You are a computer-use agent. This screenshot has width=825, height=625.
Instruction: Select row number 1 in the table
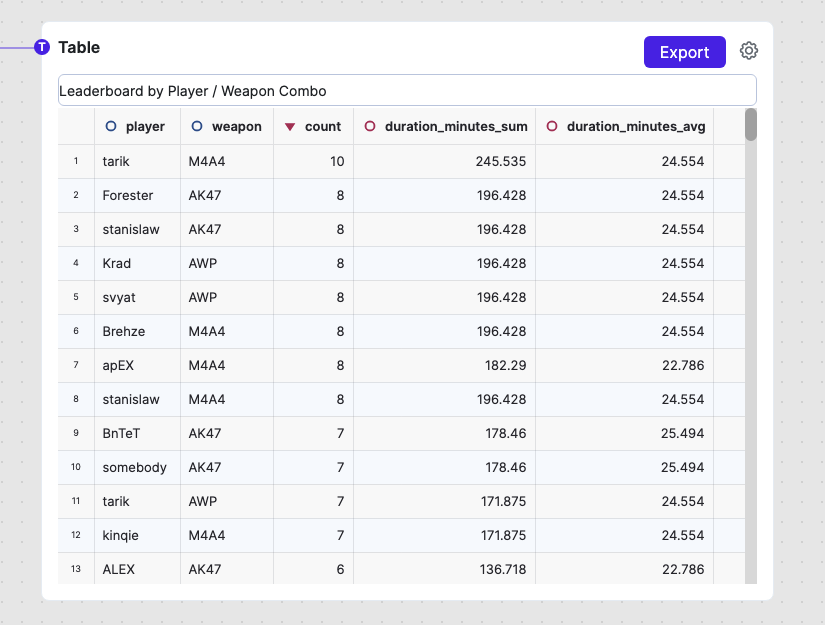76,161
